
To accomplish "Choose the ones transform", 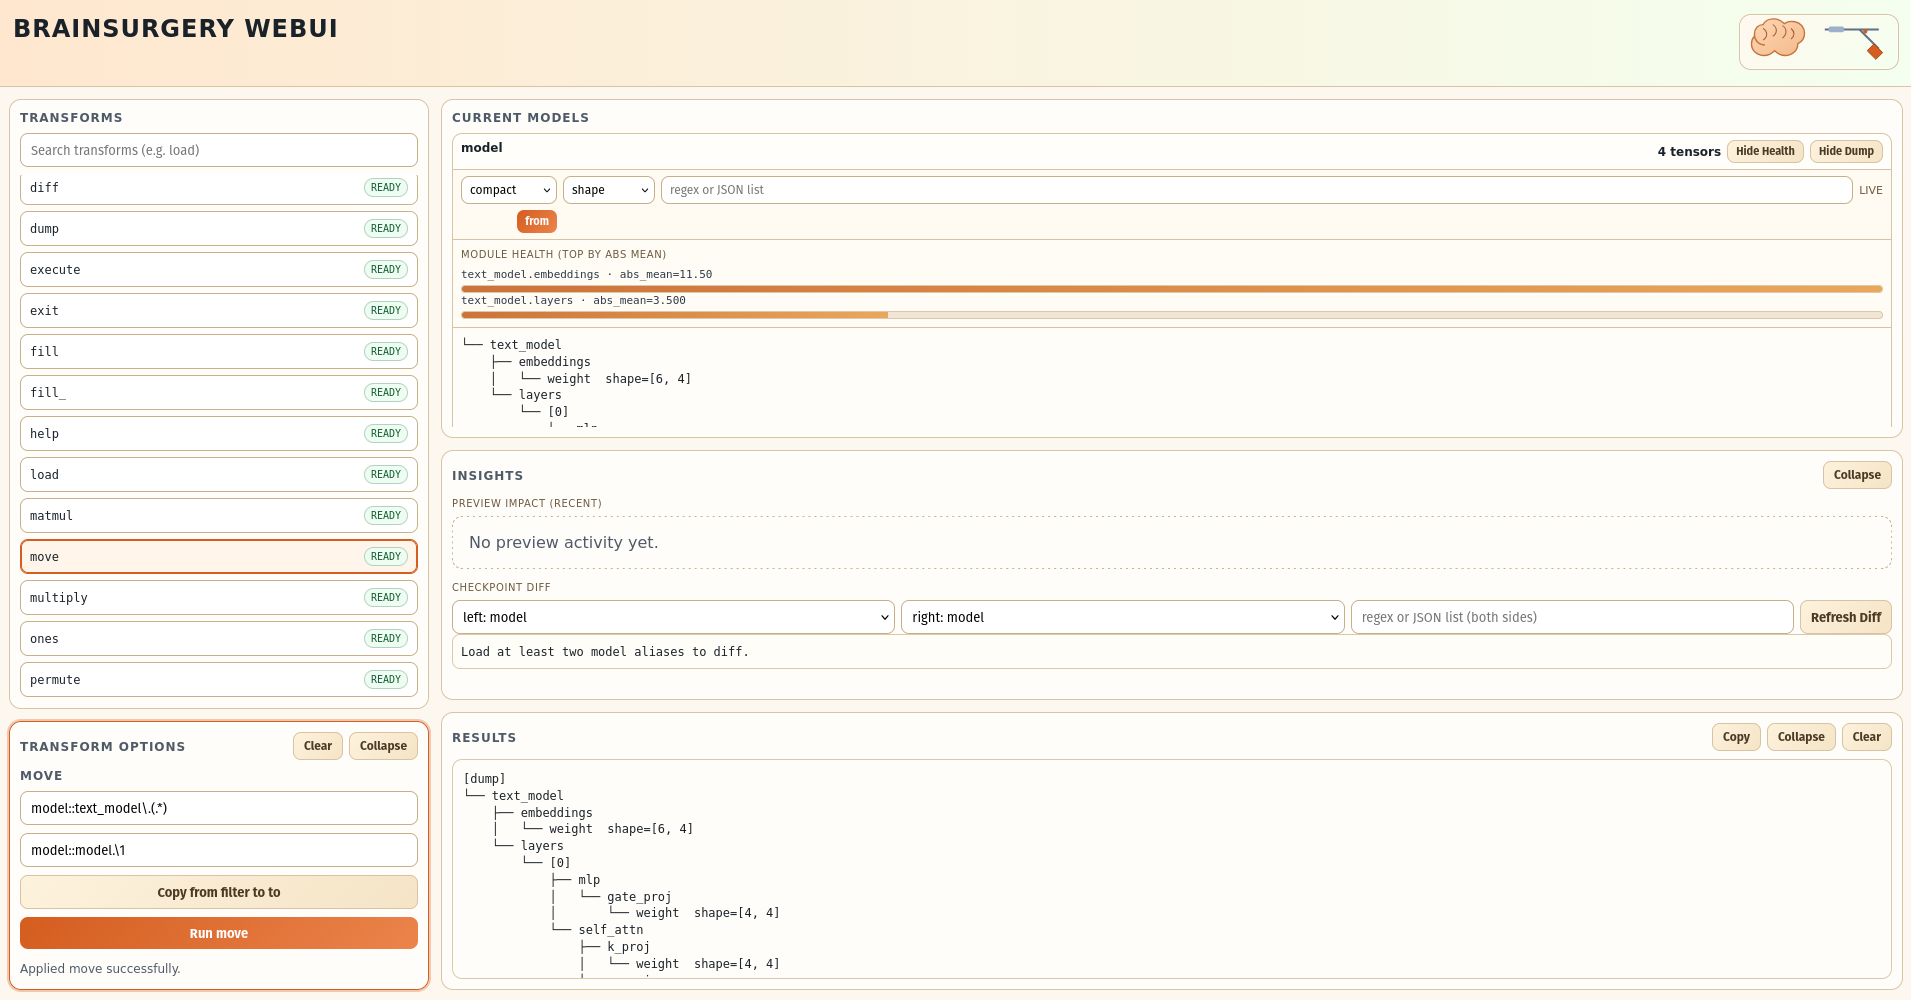I will pos(219,639).
